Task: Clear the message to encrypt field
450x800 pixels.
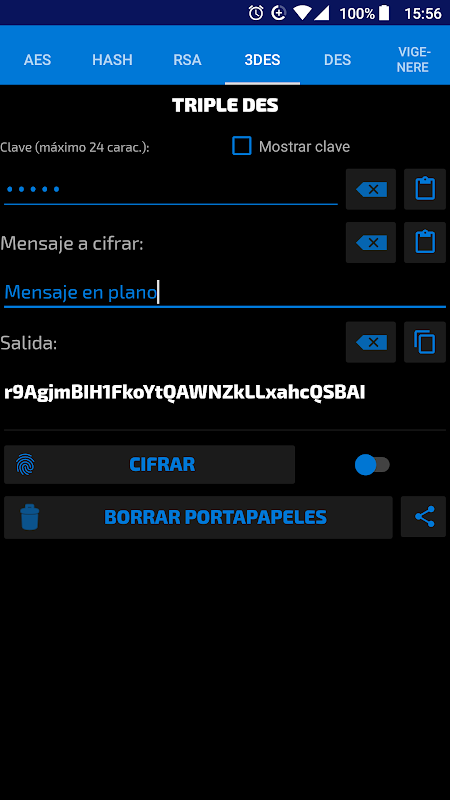Action: 371,242
